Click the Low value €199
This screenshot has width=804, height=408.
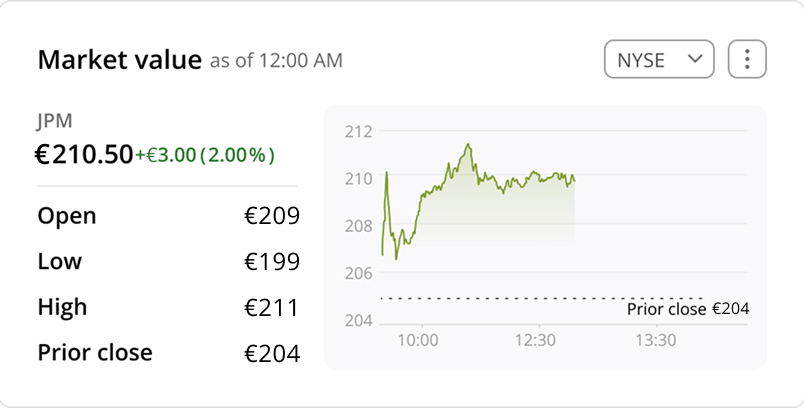click(x=272, y=262)
